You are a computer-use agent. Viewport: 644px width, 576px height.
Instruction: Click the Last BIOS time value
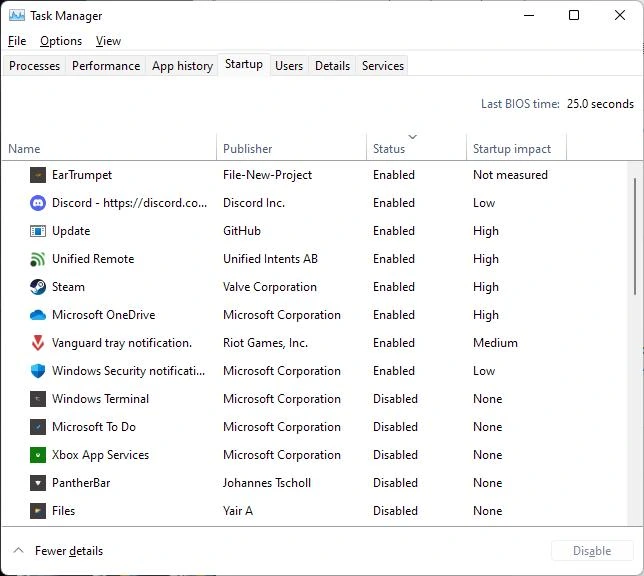click(600, 104)
